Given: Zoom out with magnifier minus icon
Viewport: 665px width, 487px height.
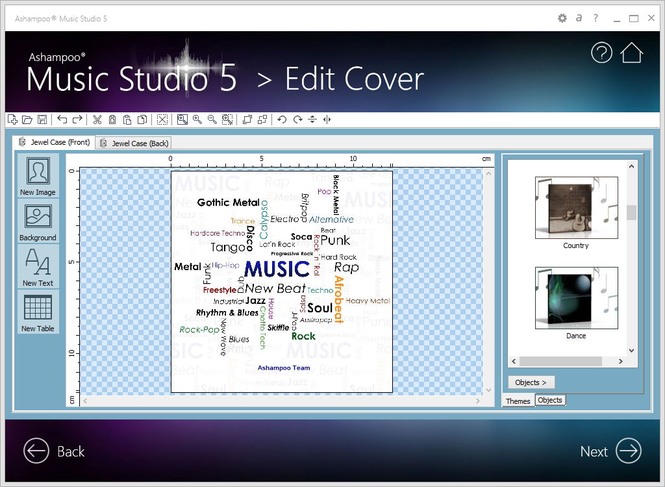Looking at the screenshot, I should pyautogui.click(x=212, y=120).
